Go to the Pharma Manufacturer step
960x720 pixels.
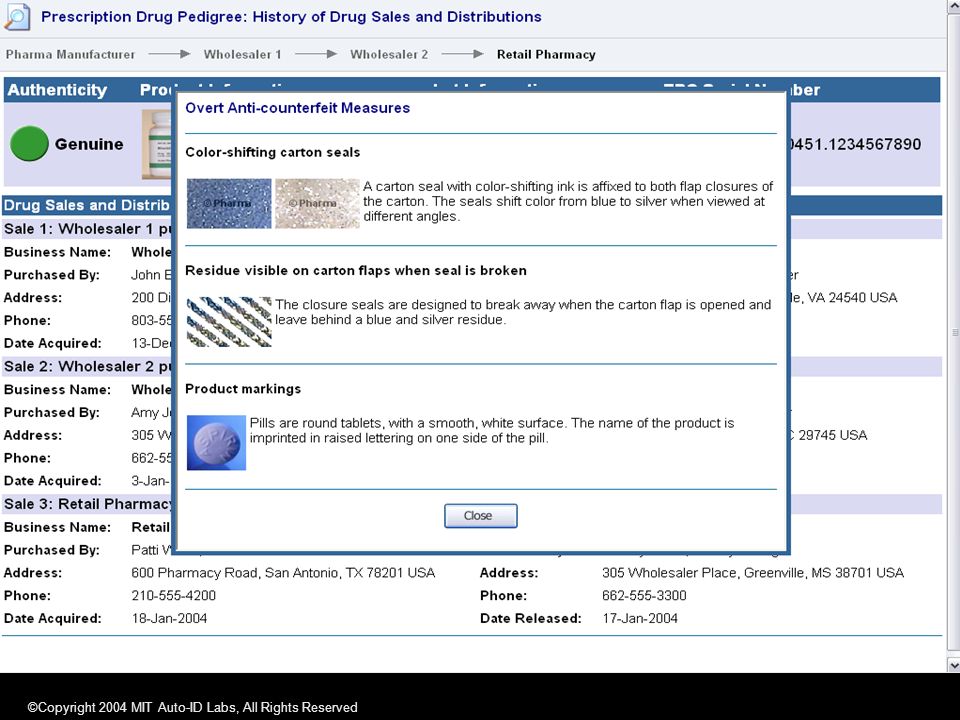[x=70, y=54]
